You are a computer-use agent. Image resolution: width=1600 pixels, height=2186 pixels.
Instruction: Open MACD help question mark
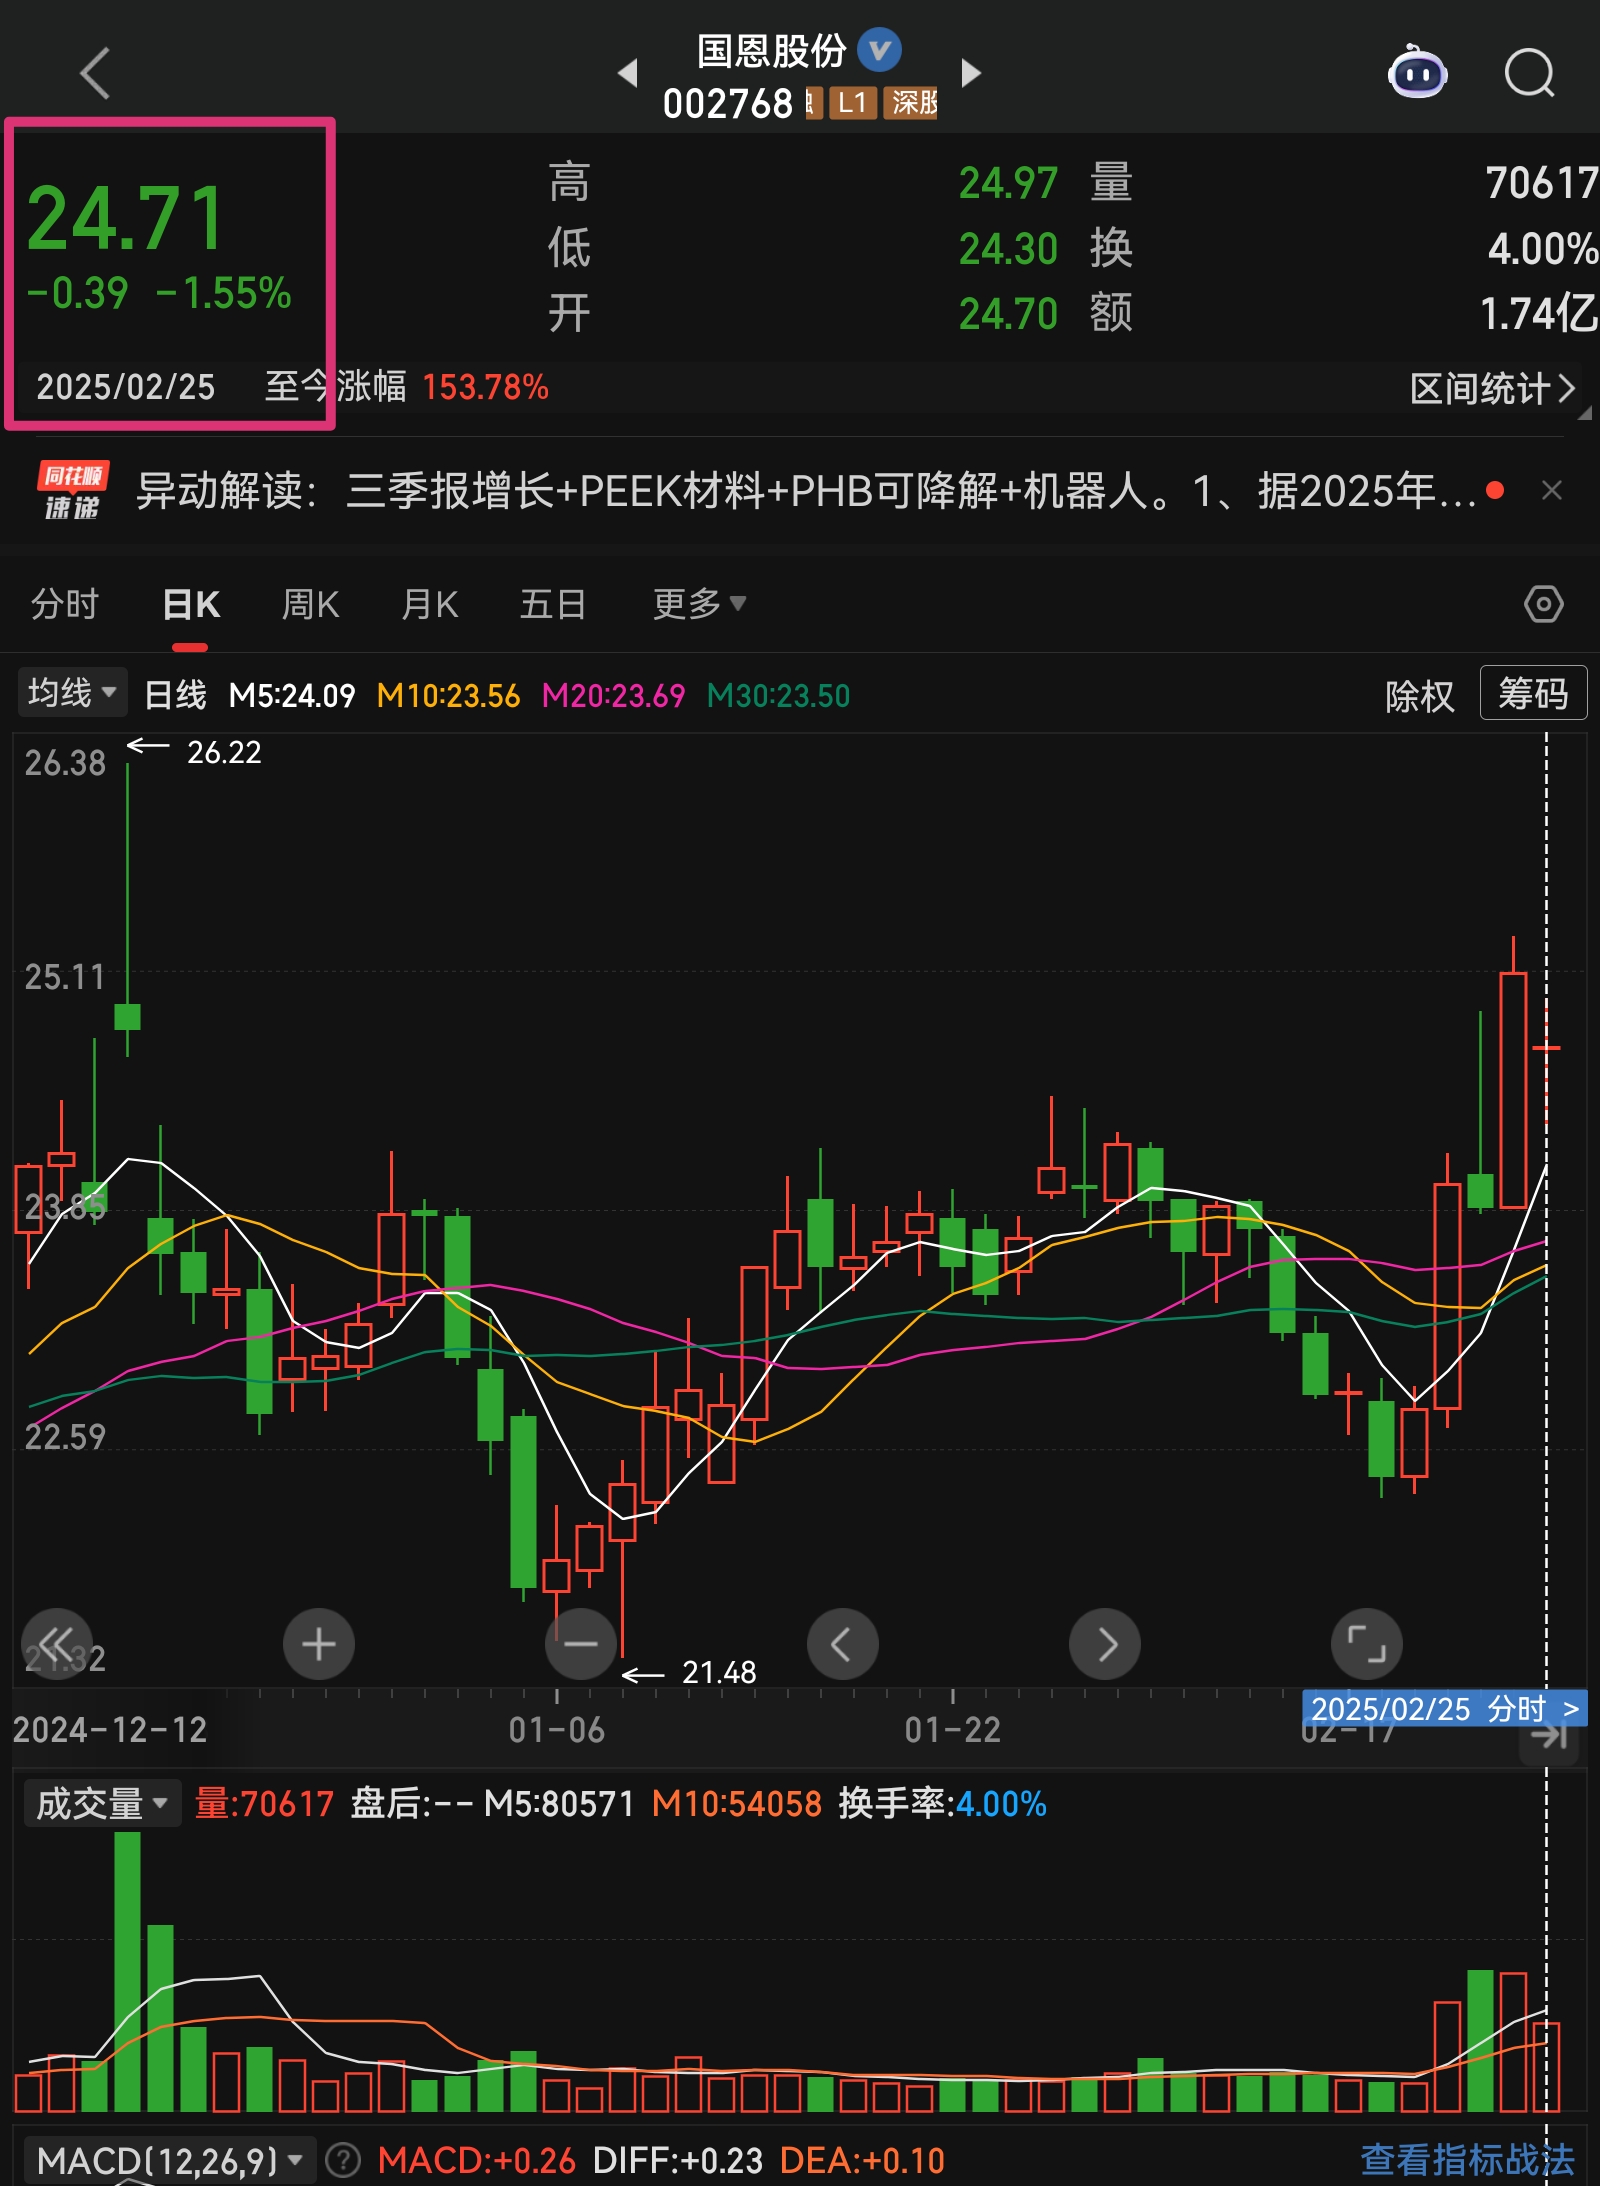click(343, 2160)
